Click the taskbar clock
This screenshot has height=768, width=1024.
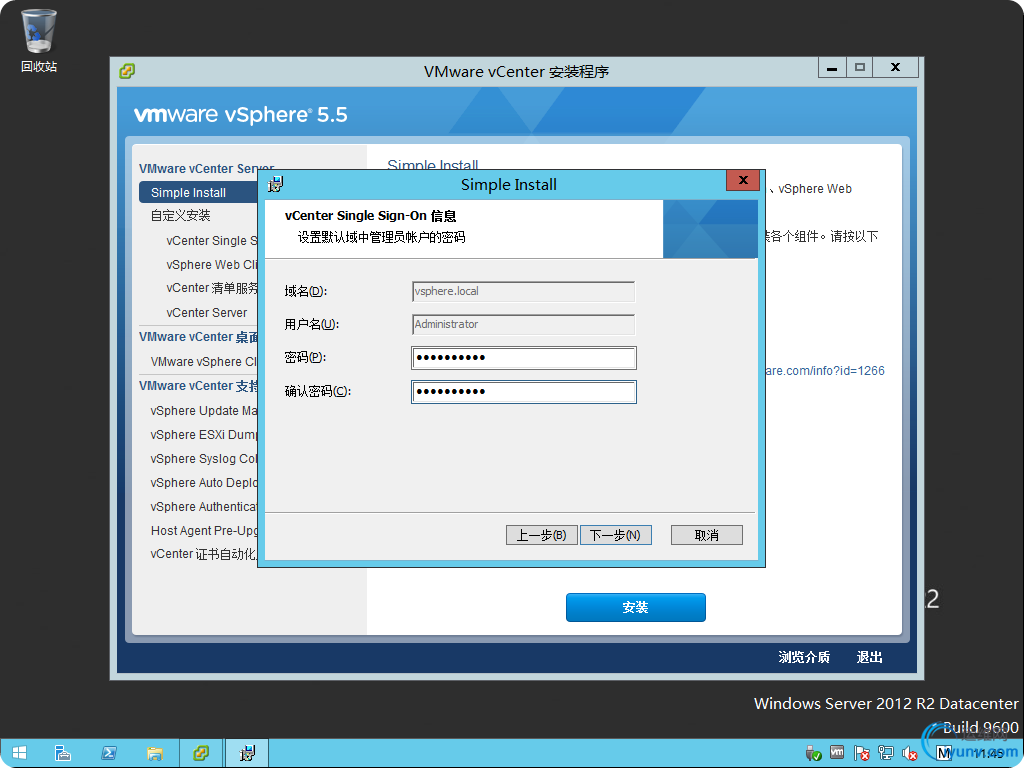click(990, 754)
